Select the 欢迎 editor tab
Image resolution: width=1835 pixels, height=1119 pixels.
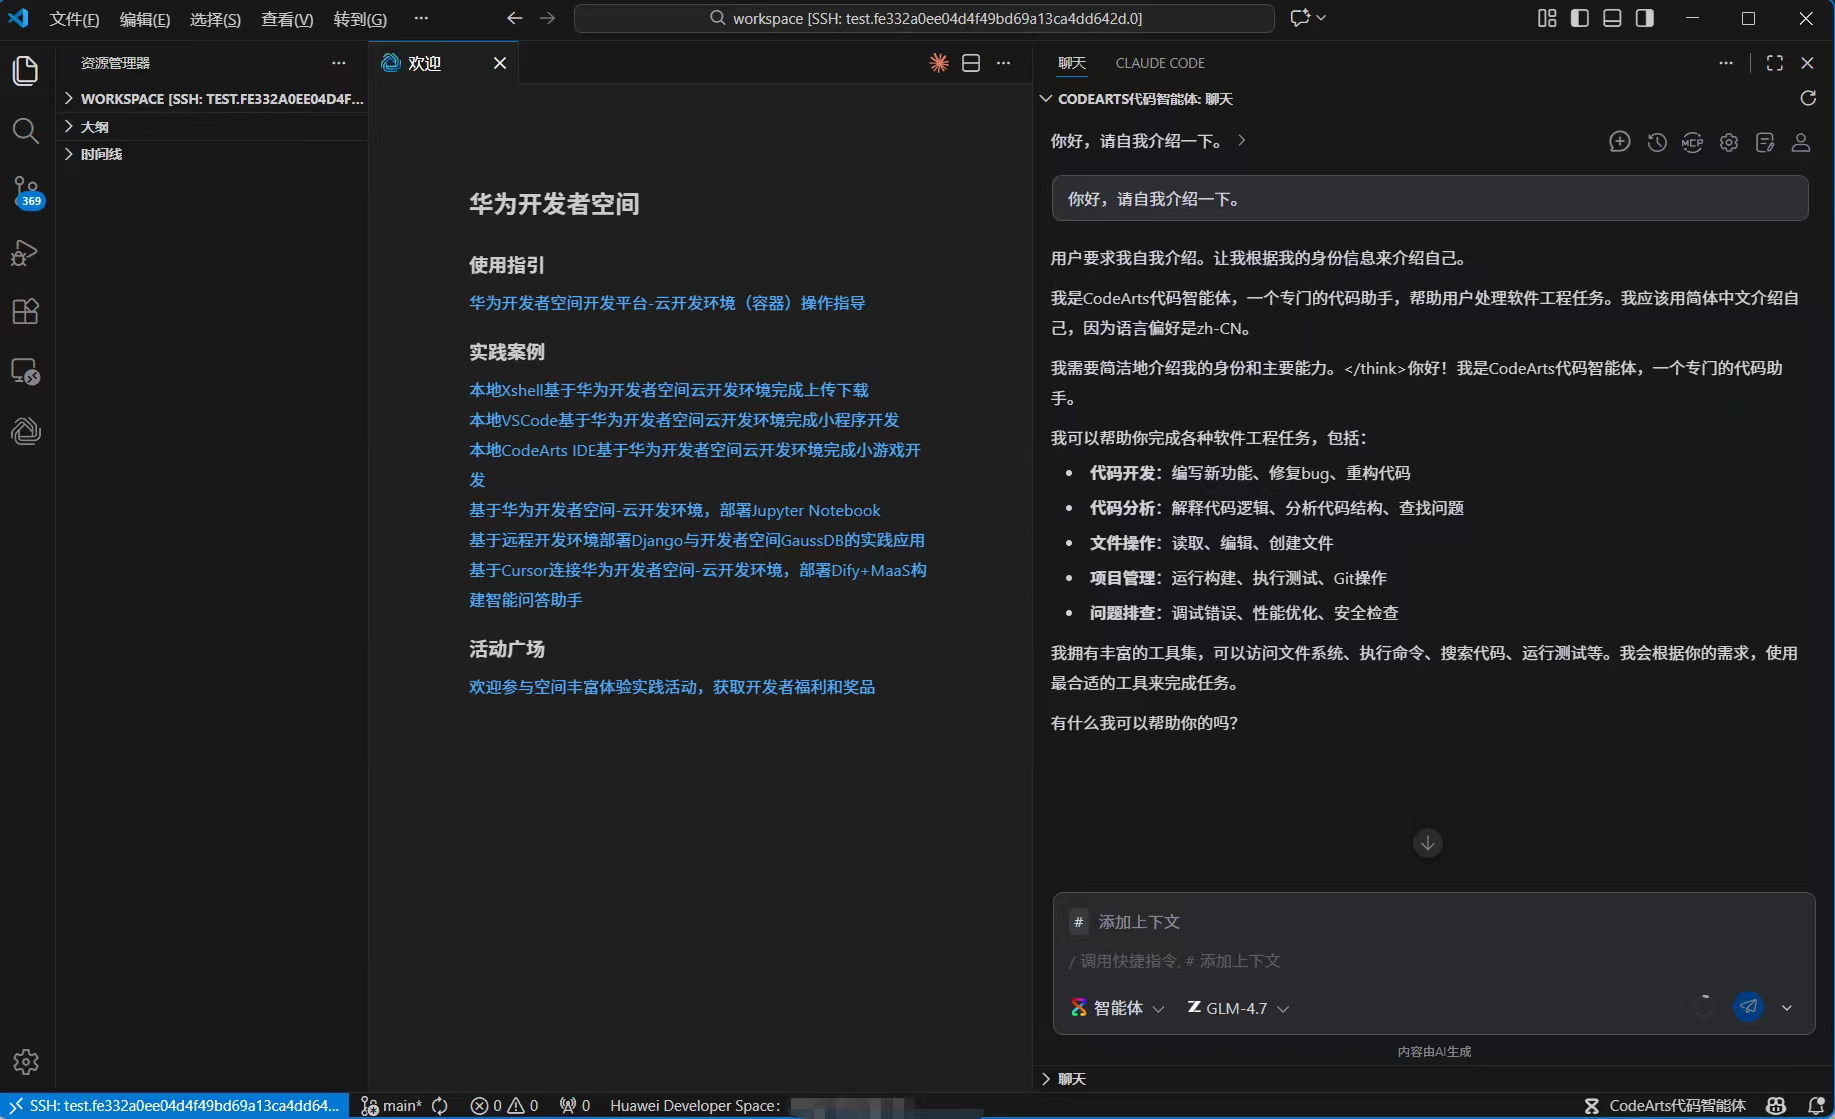click(444, 63)
